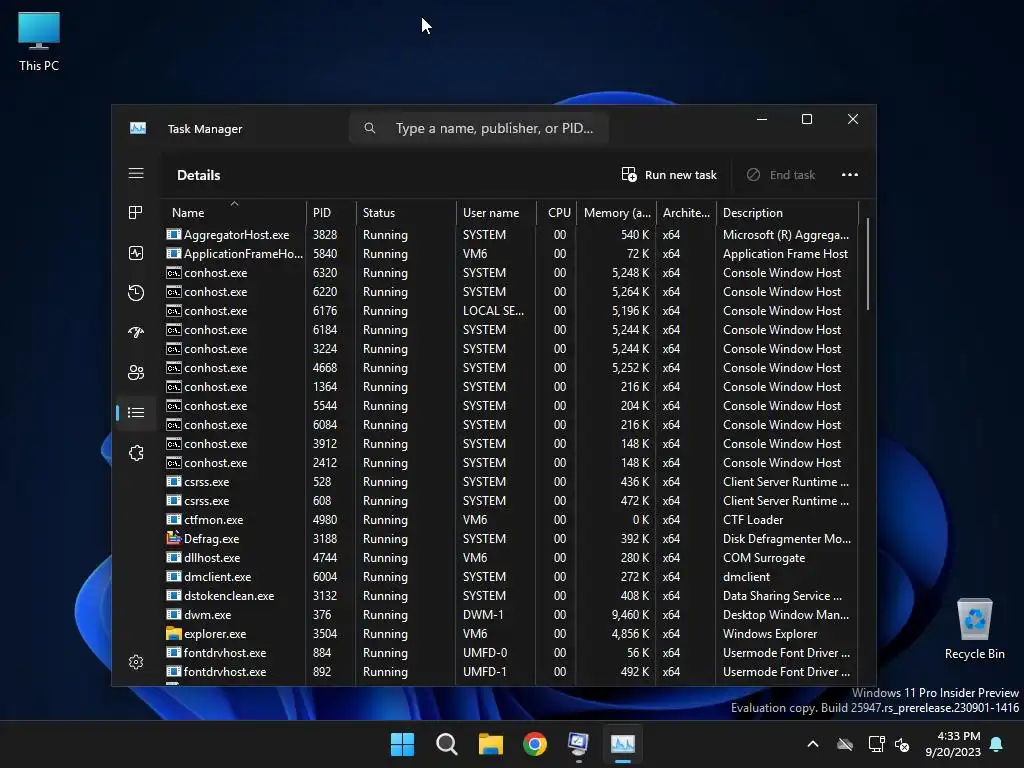Open taskbar Search
Viewport: 1024px width, 768px height.
click(x=447, y=744)
